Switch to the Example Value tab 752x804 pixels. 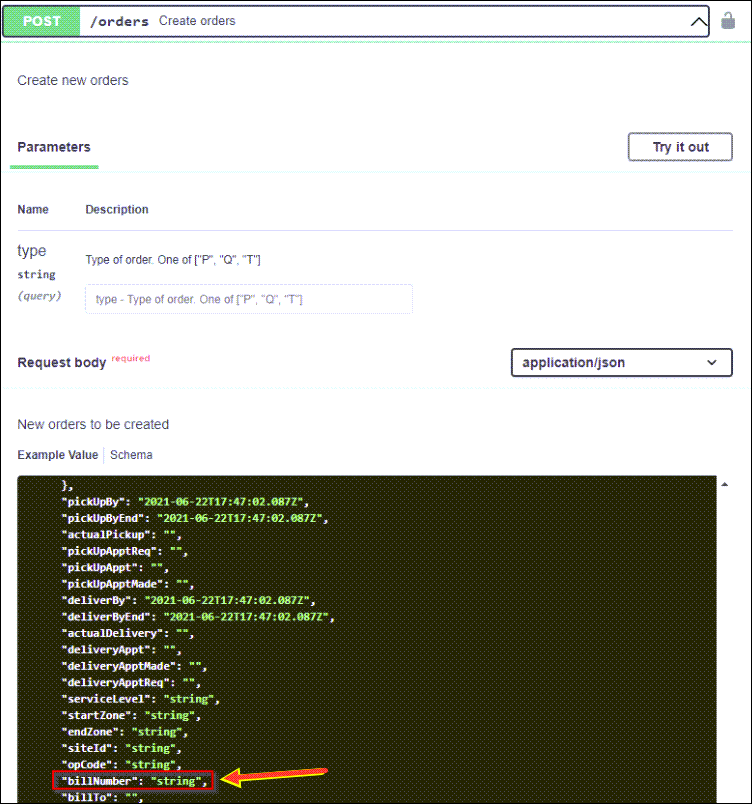pyautogui.click(x=57, y=455)
